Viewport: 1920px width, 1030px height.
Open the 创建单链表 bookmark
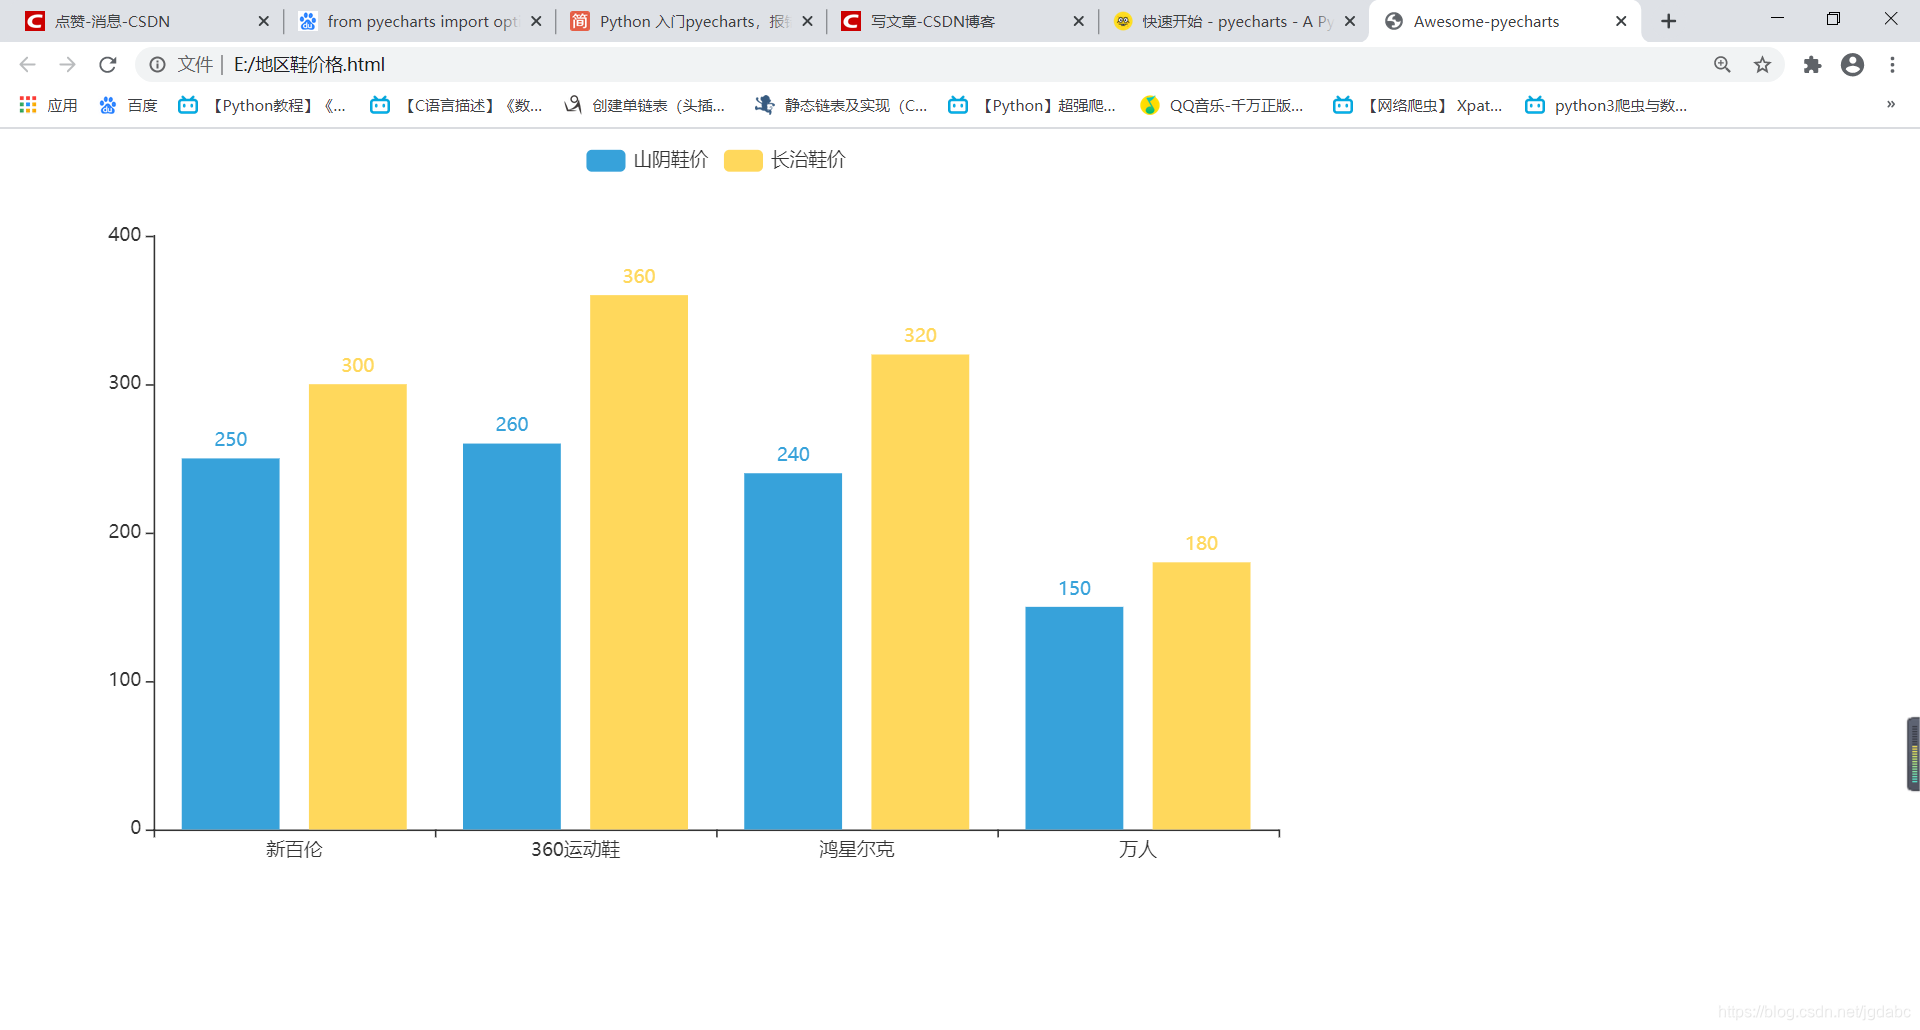(645, 105)
